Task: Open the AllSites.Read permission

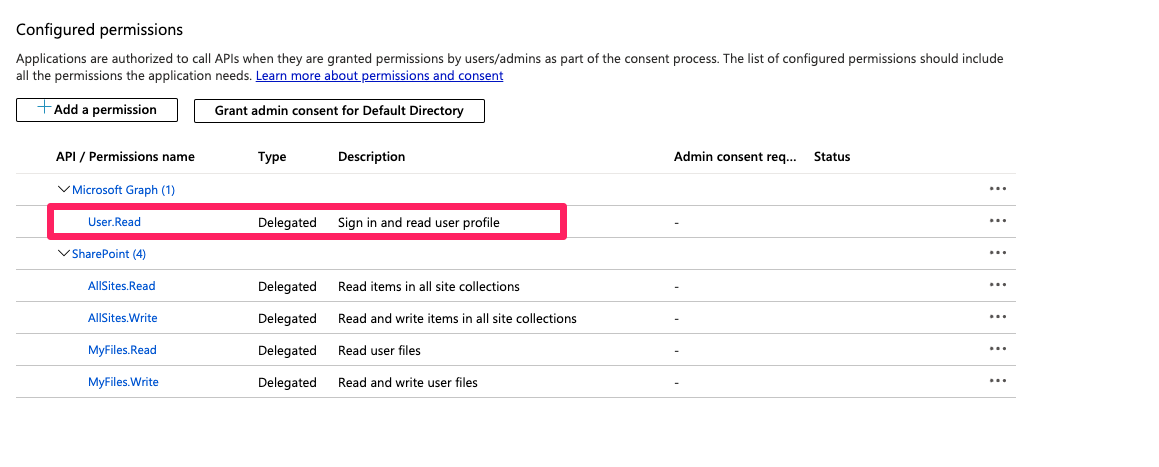Action: pyautogui.click(x=121, y=286)
